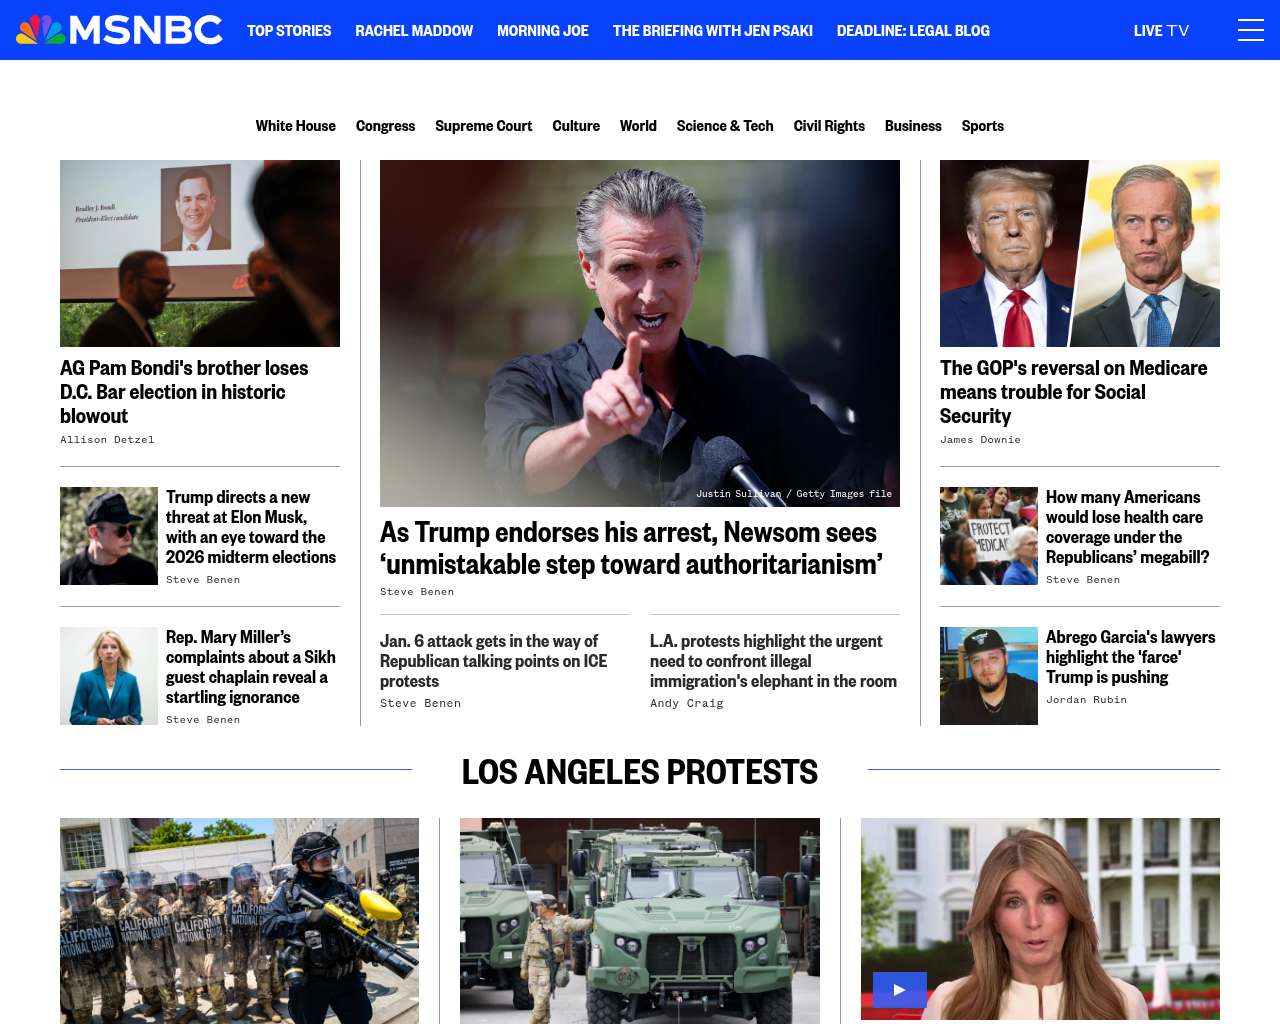
Task: Open the military vehicles photo
Action: [x=640, y=921]
